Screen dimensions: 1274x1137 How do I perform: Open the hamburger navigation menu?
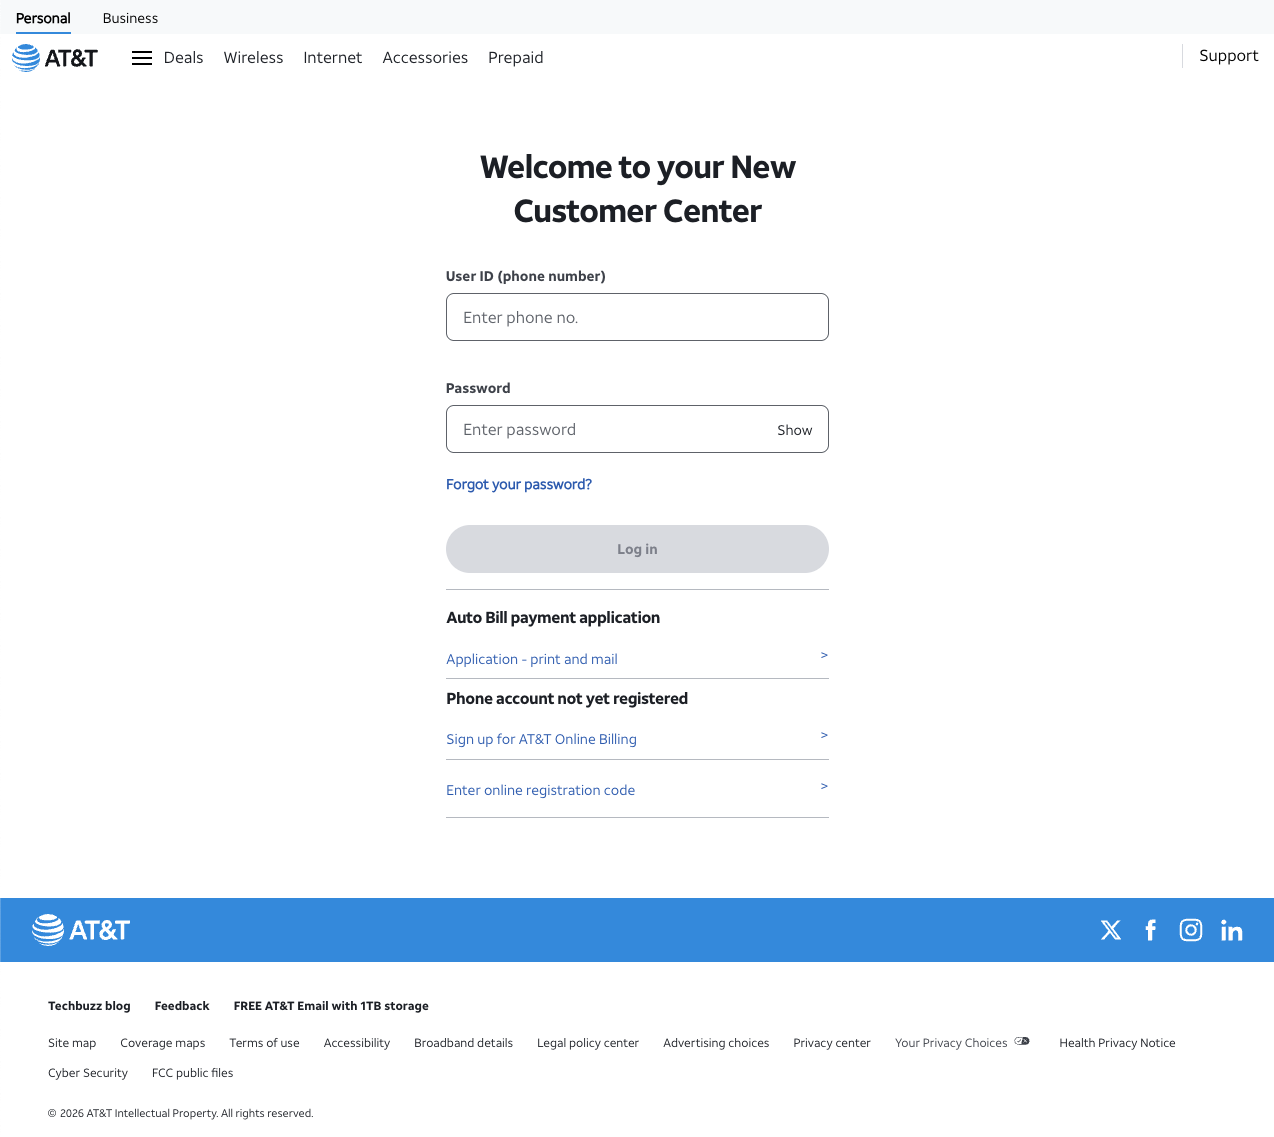142,58
